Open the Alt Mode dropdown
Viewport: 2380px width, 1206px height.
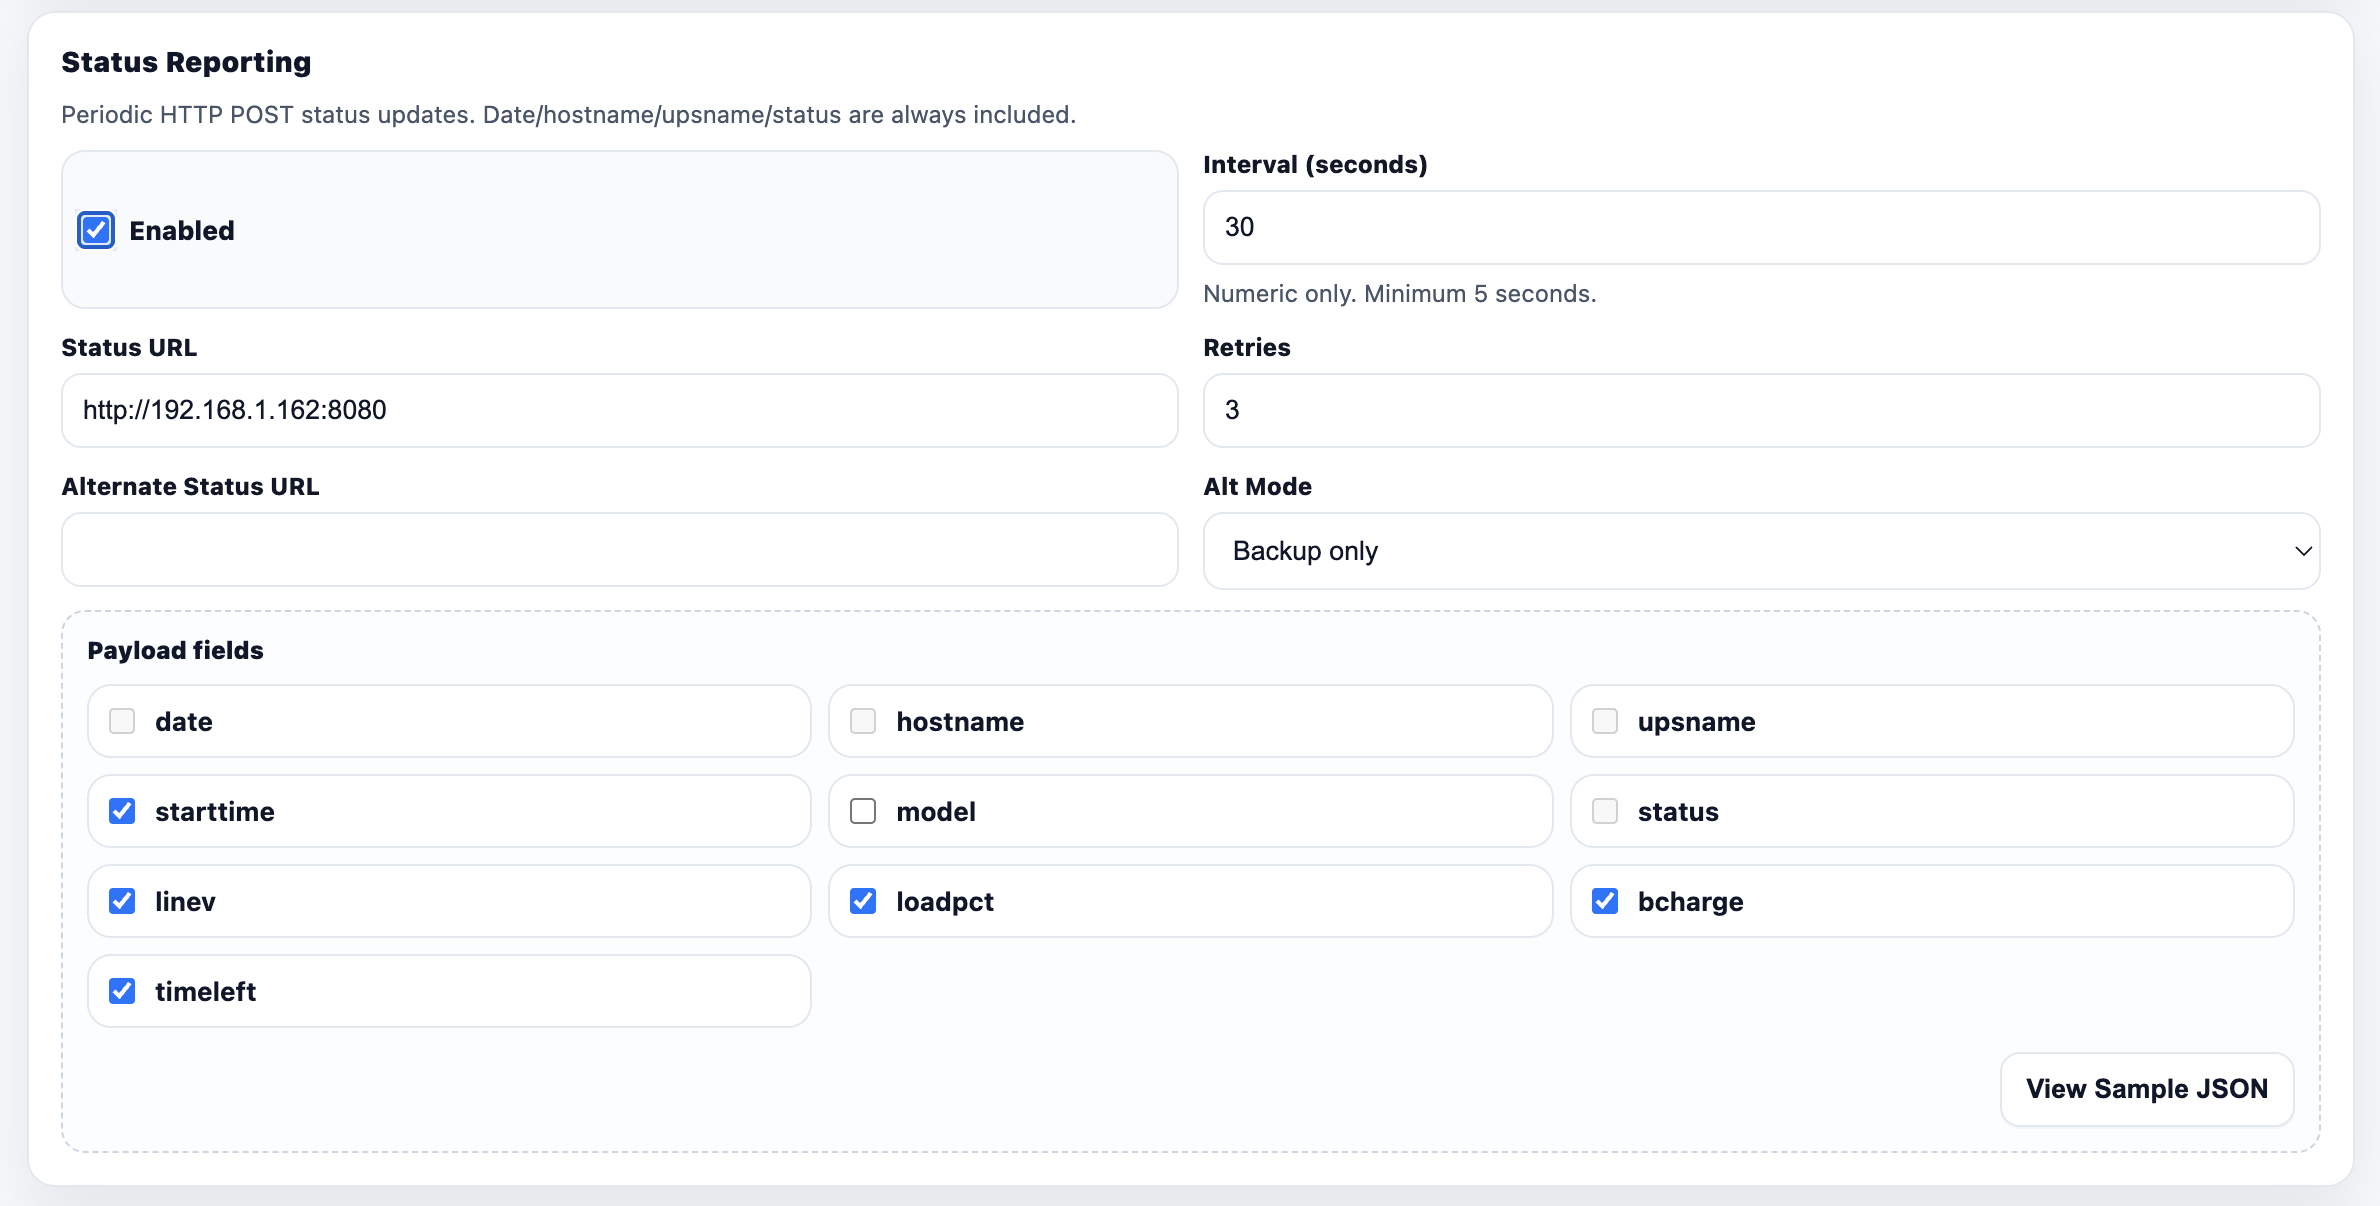click(1760, 550)
